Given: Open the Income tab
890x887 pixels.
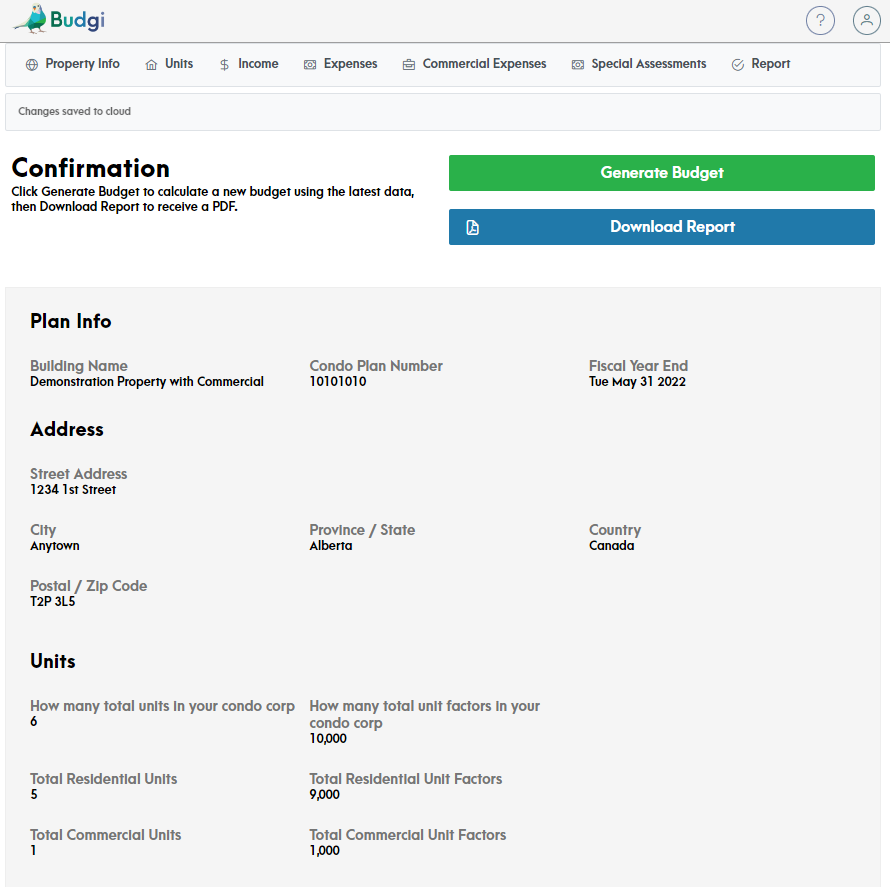Looking at the screenshot, I should 249,64.
